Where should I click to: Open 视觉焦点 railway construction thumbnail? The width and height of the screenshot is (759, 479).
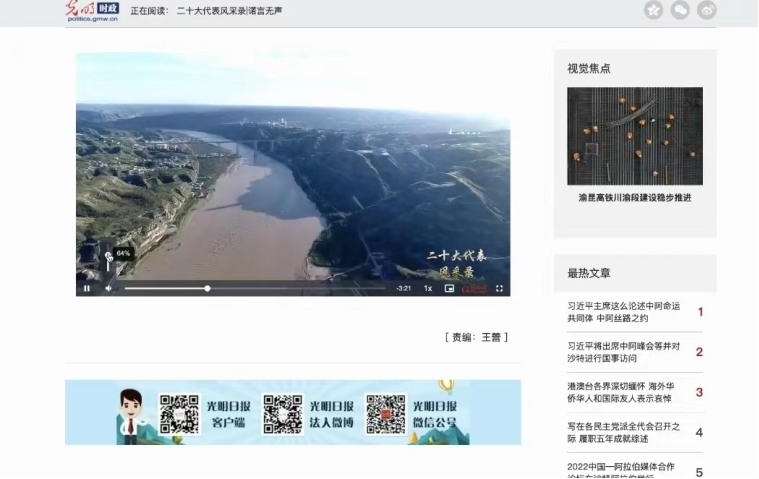tap(634, 136)
